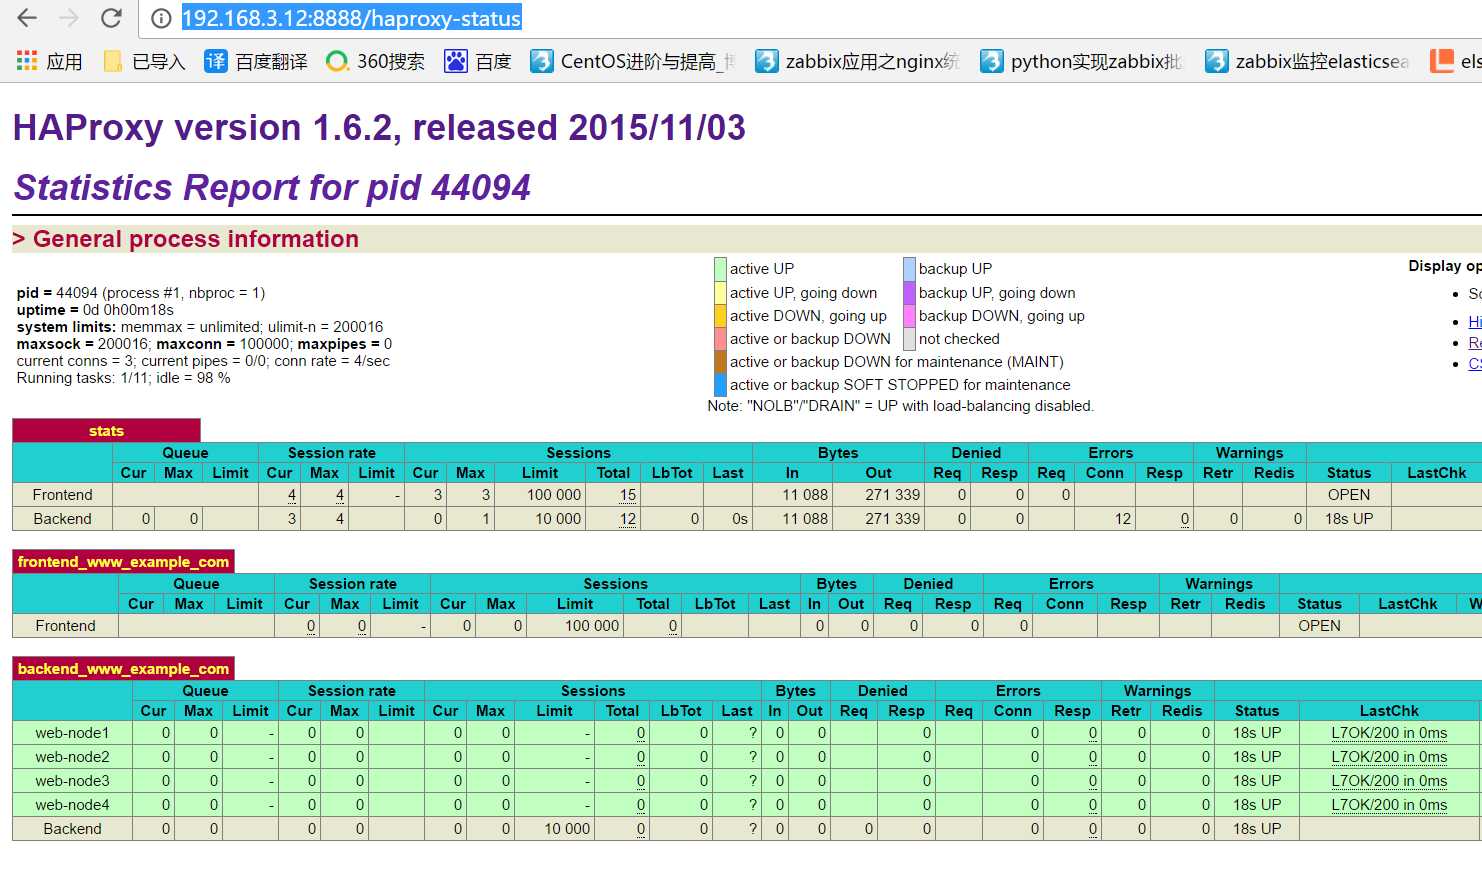
Task: Click the web-node3 server row name
Action: (72, 781)
